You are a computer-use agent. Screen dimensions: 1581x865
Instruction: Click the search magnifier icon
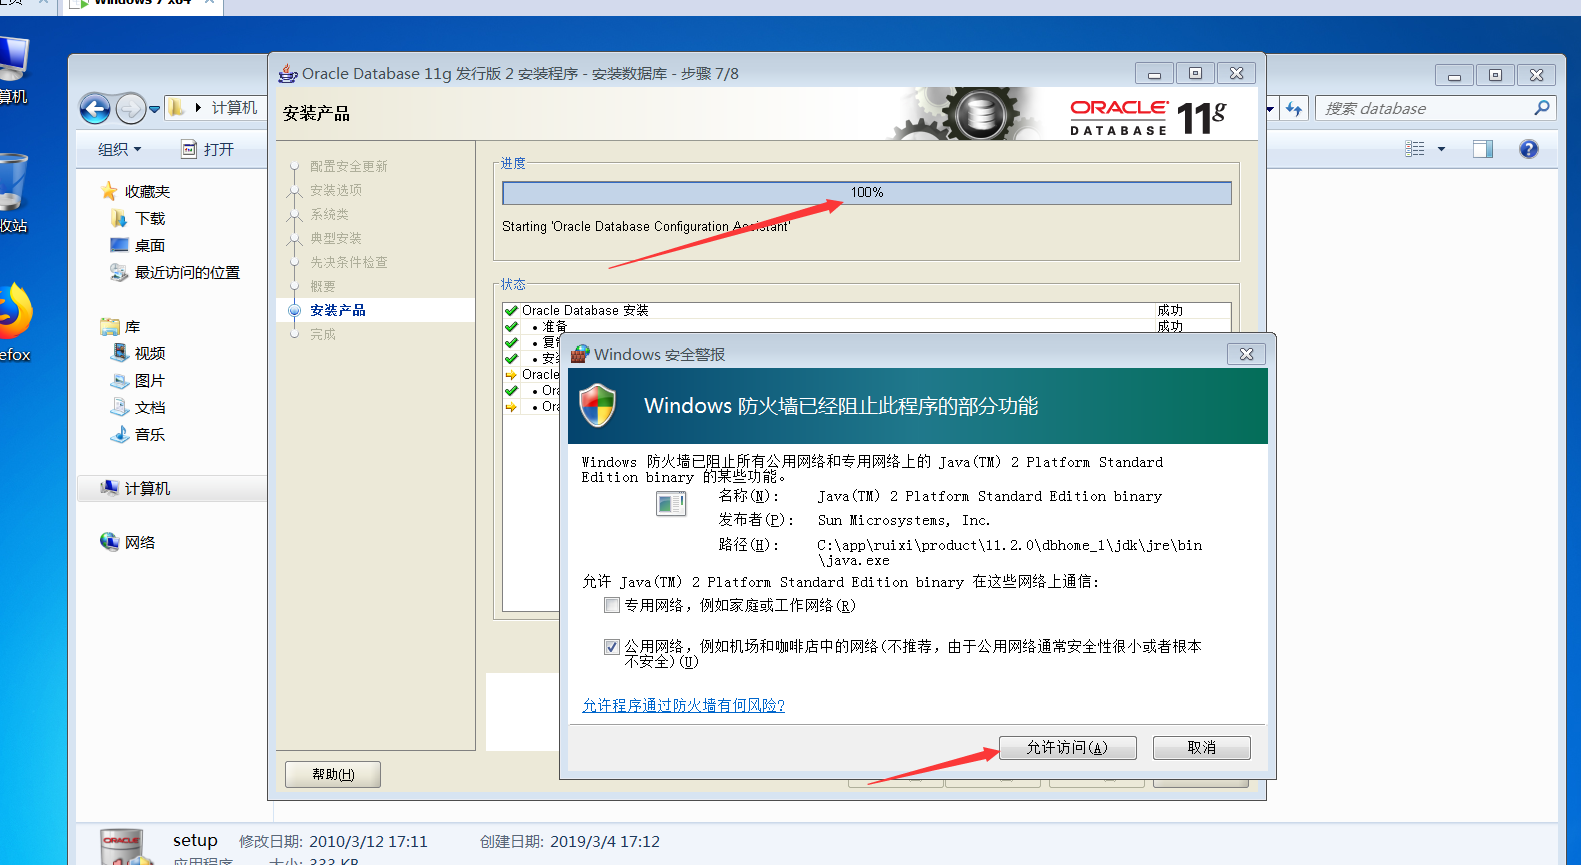click(x=1542, y=108)
